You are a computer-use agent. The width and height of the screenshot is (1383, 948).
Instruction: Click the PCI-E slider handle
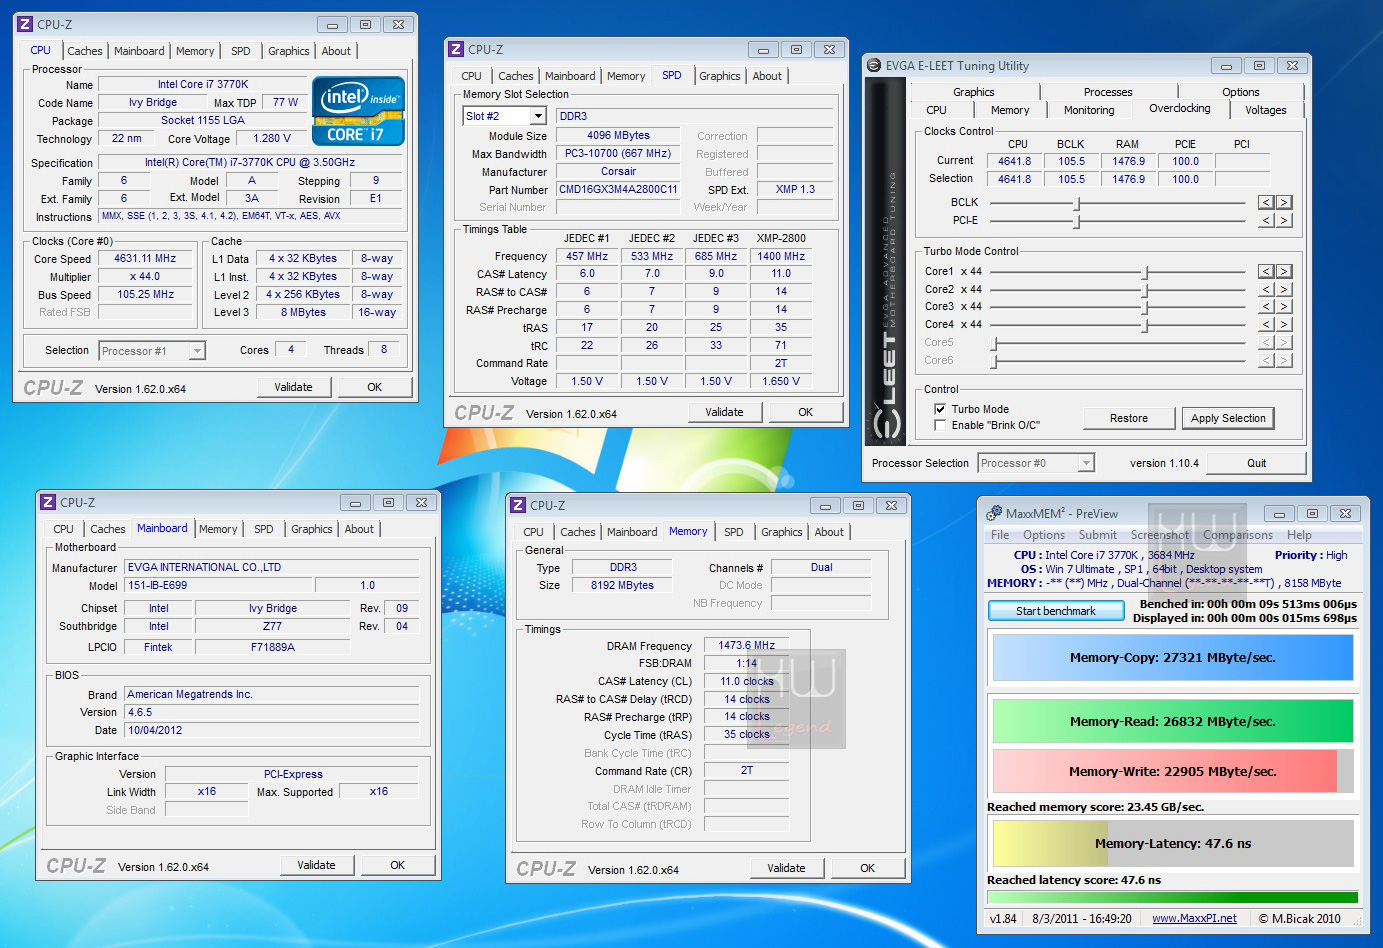(1077, 221)
